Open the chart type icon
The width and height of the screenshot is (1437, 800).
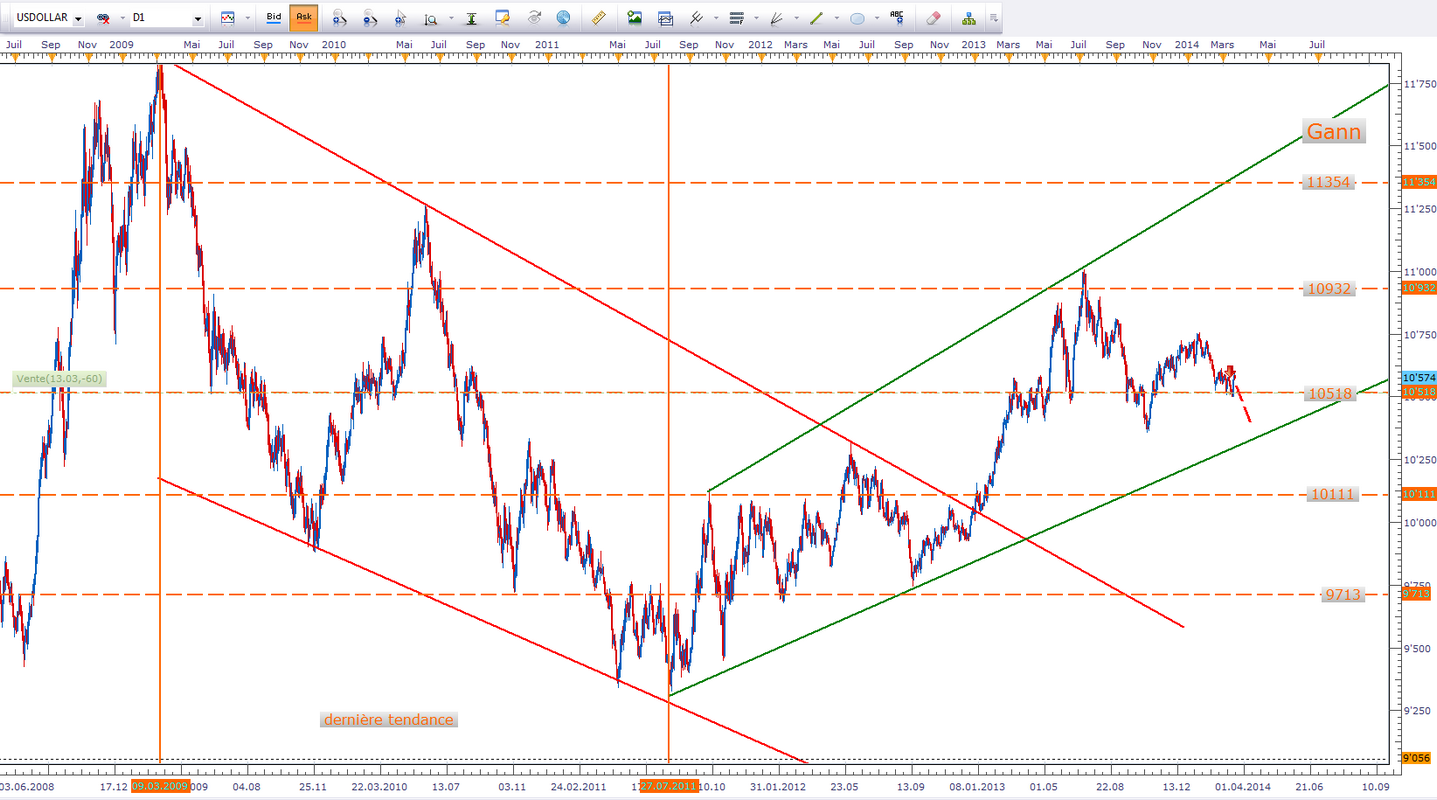[x=228, y=18]
